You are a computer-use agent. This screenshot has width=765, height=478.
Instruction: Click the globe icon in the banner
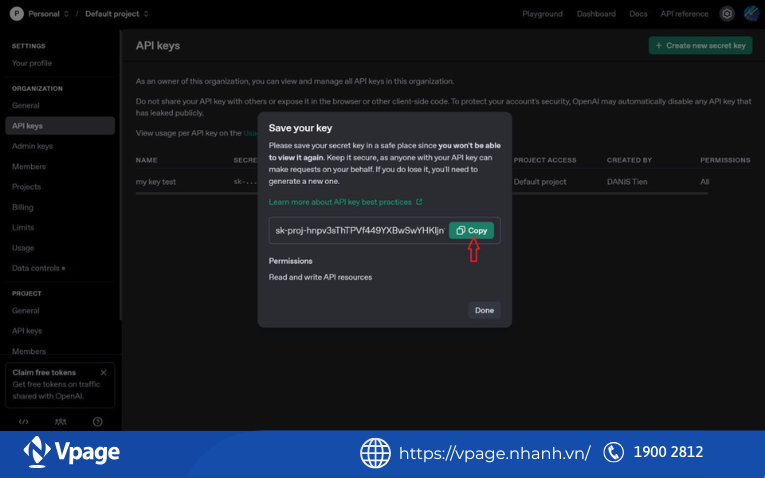coord(375,453)
